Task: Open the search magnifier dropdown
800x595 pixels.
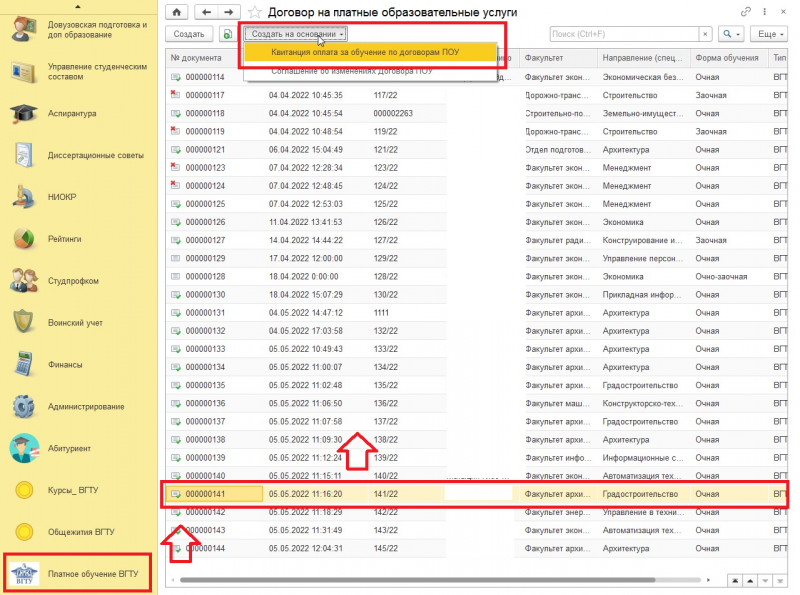Action: tap(731, 34)
